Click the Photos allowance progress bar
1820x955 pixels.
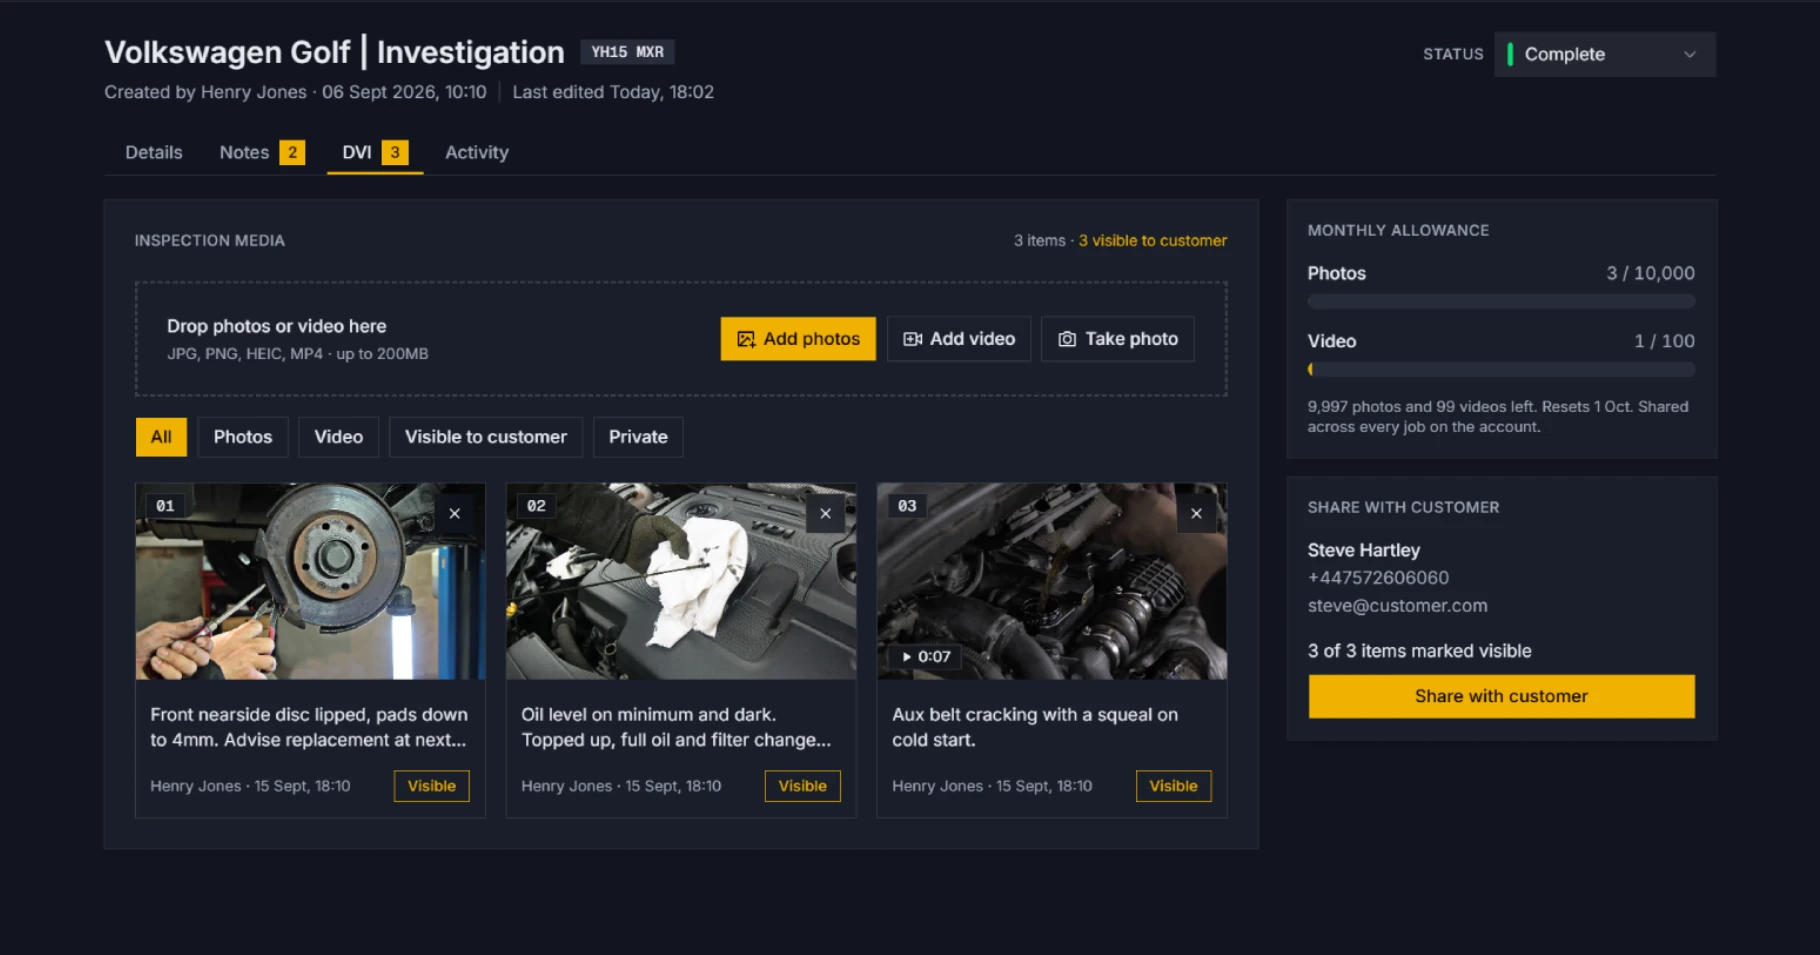tap(1501, 301)
